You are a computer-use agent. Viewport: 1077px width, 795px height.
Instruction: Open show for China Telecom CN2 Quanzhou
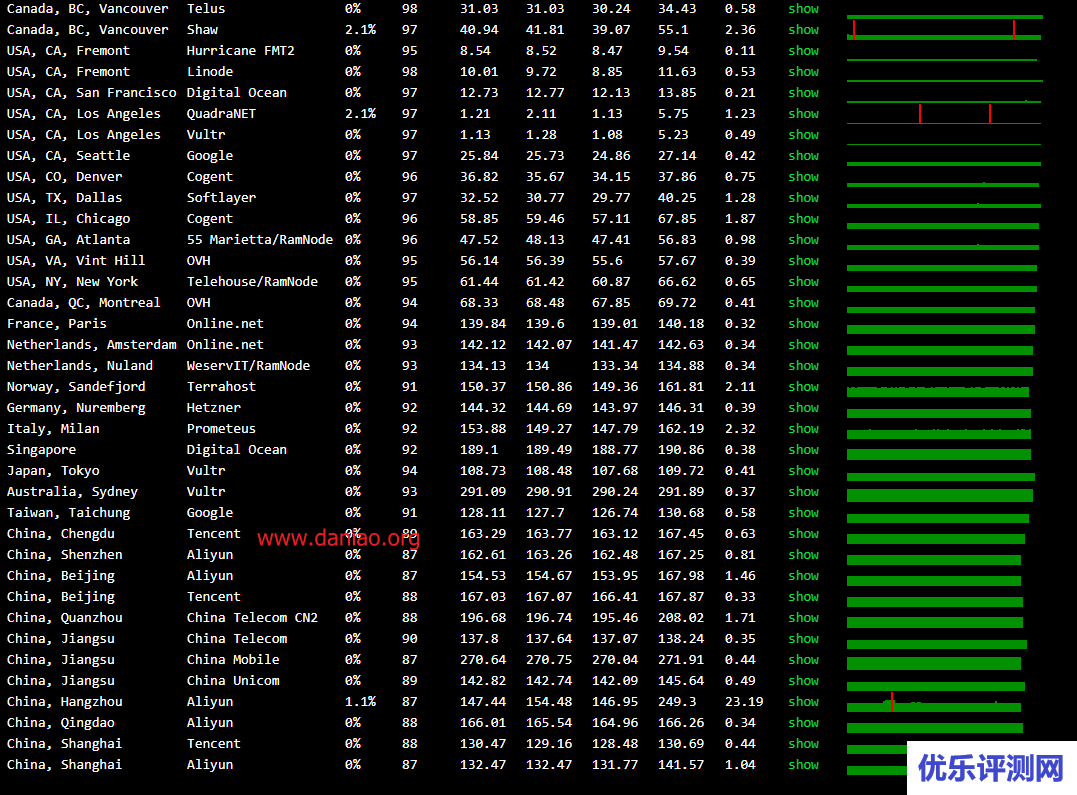click(x=803, y=618)
